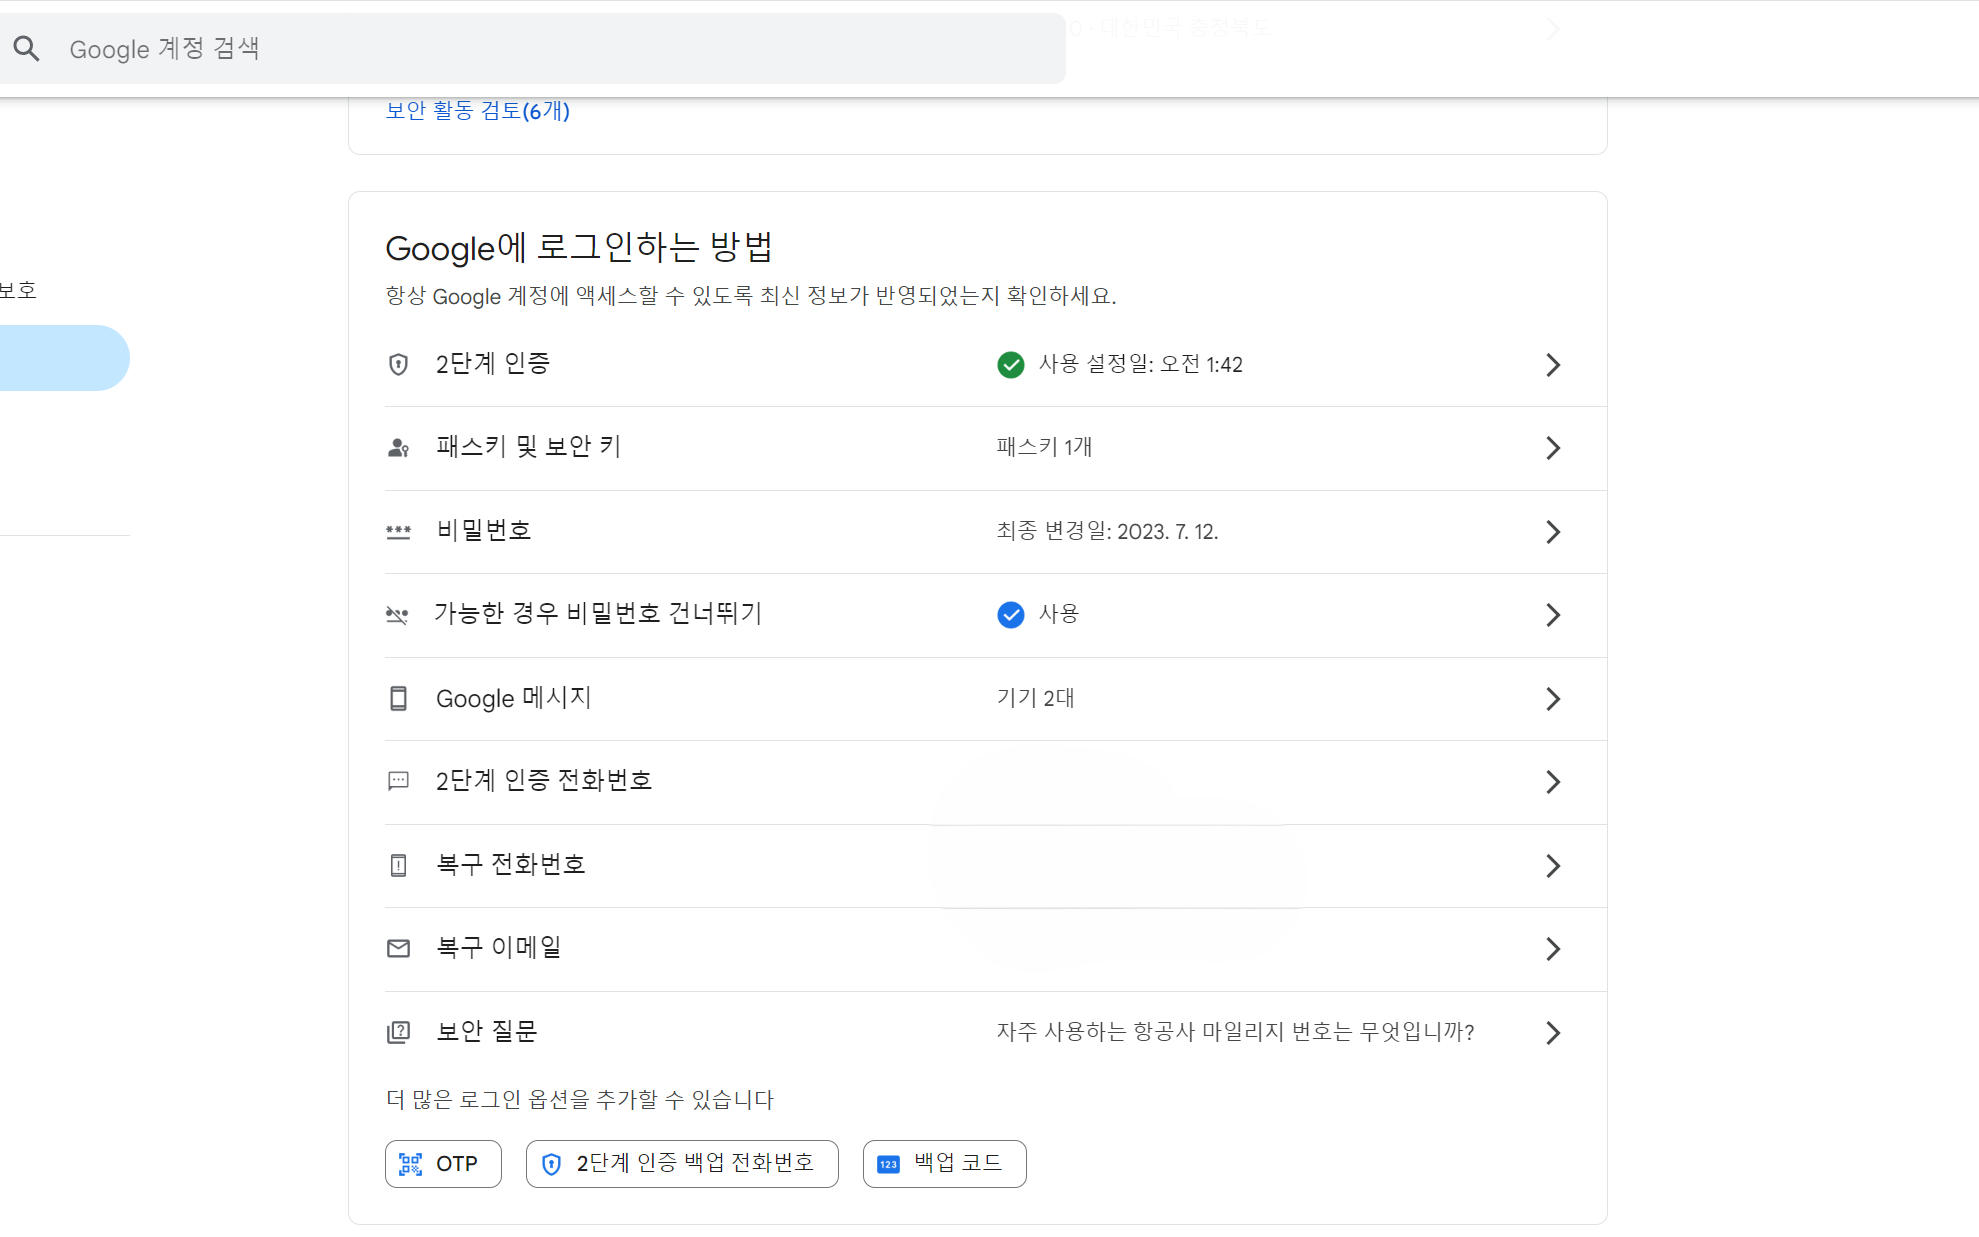Click the skip-password crossed icon
Viewport: 1979px width, 1237px height.
pos(398,615)
